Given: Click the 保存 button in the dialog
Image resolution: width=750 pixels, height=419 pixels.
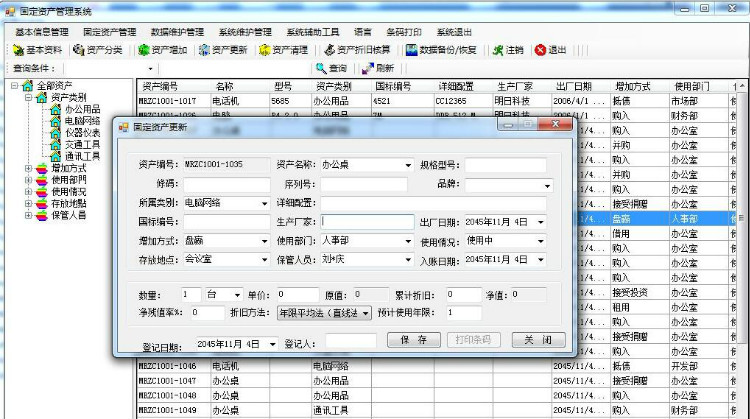Looking at the screenshot, I should pos(413,340).
